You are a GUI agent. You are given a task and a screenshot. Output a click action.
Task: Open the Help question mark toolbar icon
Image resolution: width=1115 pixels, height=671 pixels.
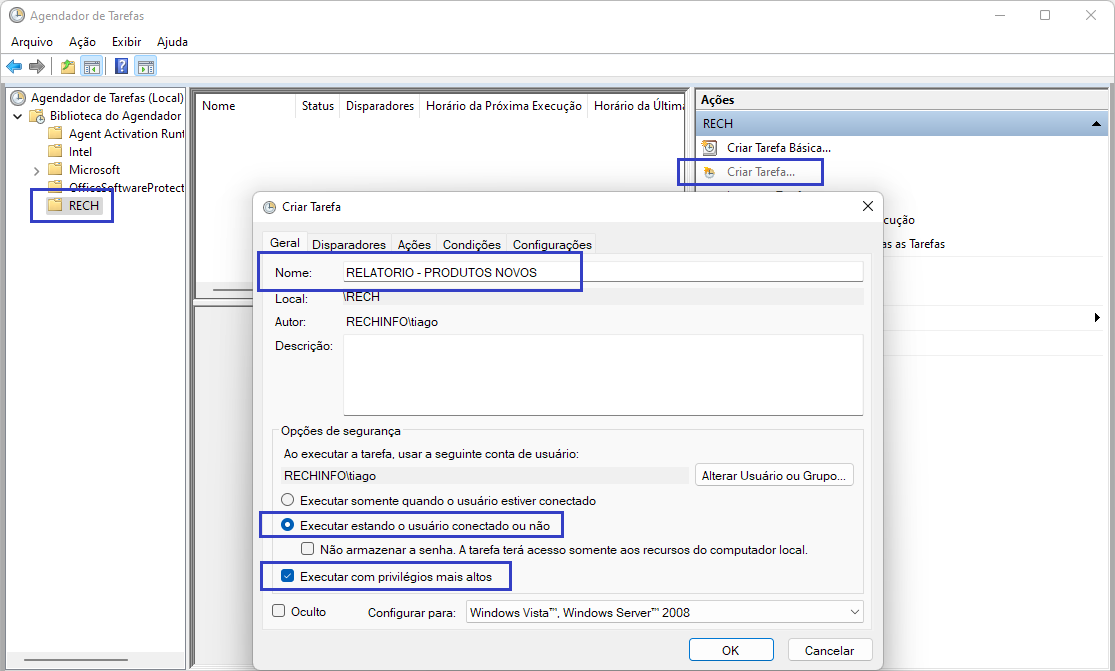tap(122, 66)
